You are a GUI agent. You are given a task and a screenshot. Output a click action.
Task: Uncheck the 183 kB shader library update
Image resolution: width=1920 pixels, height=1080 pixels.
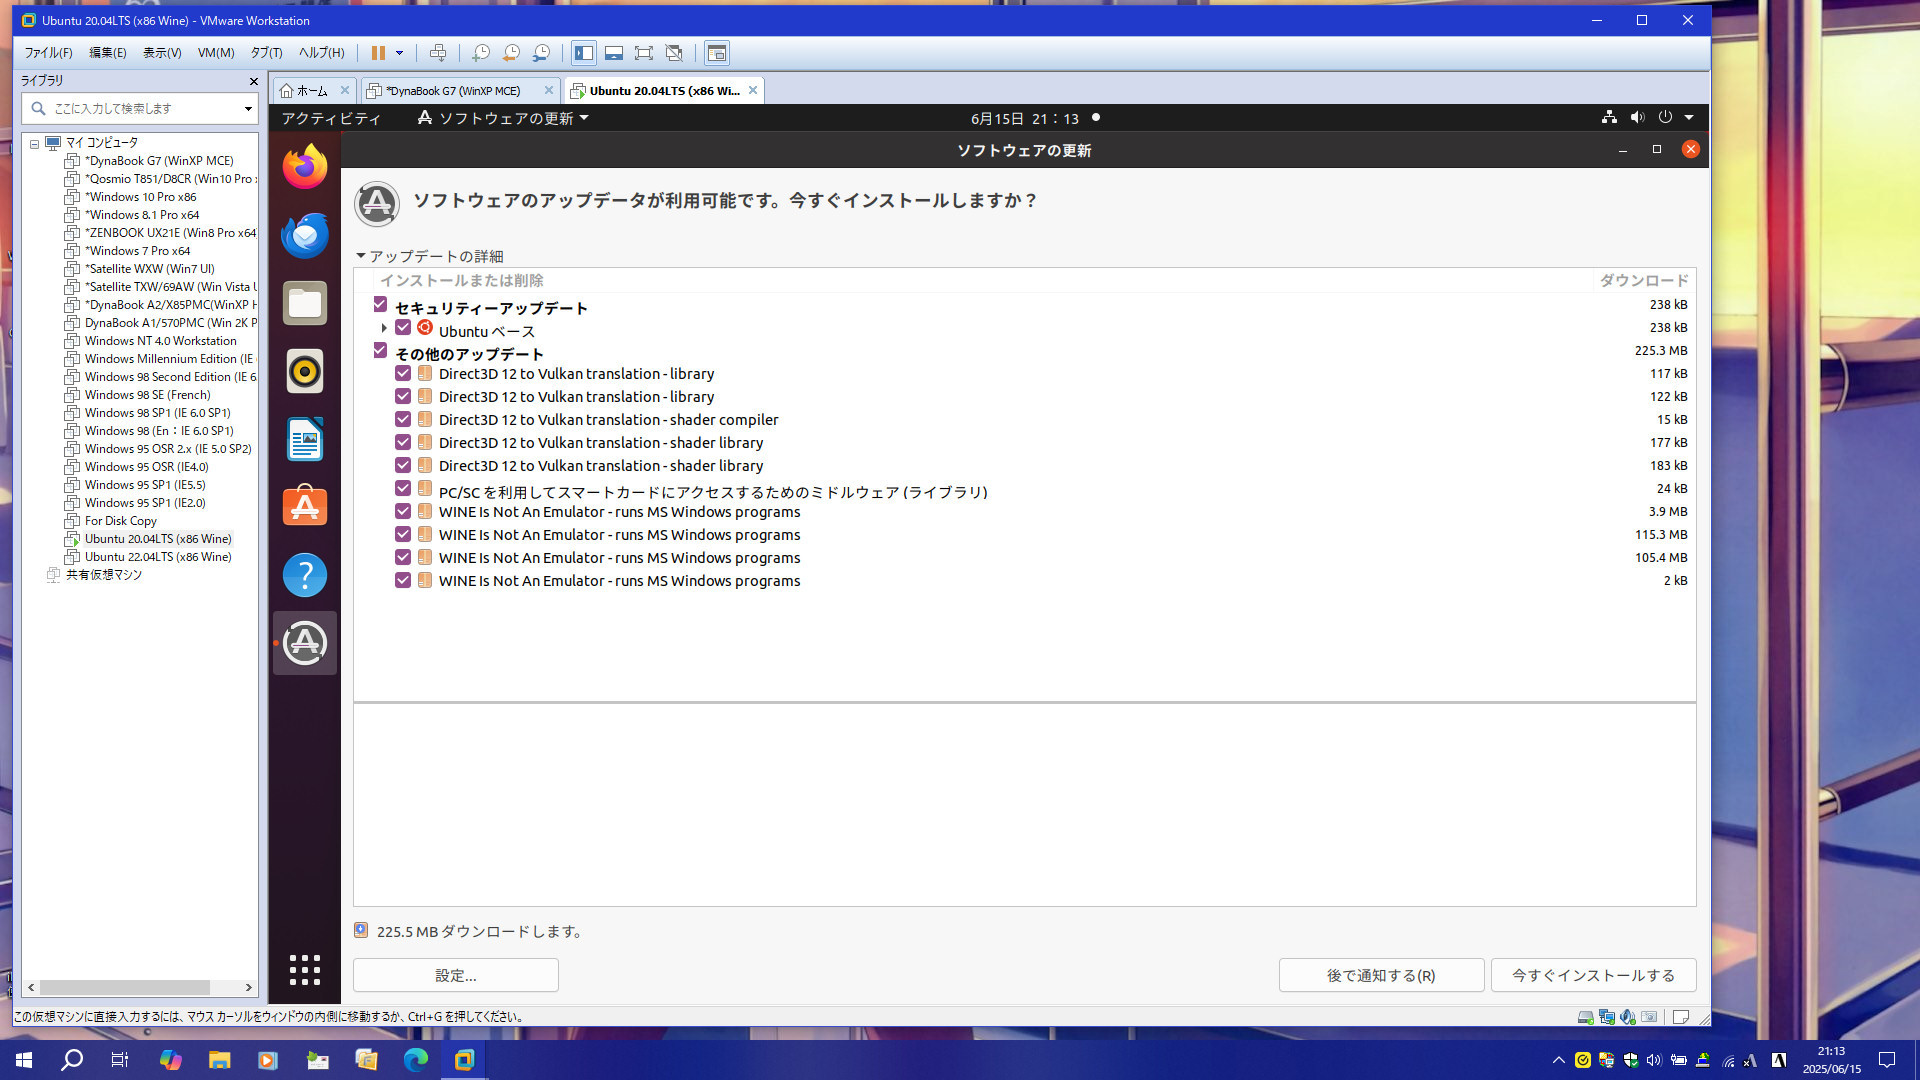(x=403, y=466)
